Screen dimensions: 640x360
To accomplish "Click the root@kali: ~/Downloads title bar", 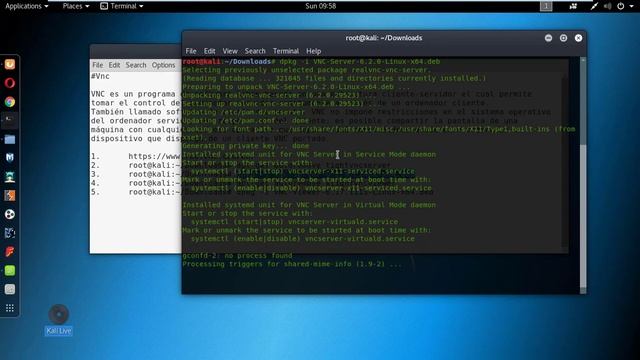I will [384, 38].
